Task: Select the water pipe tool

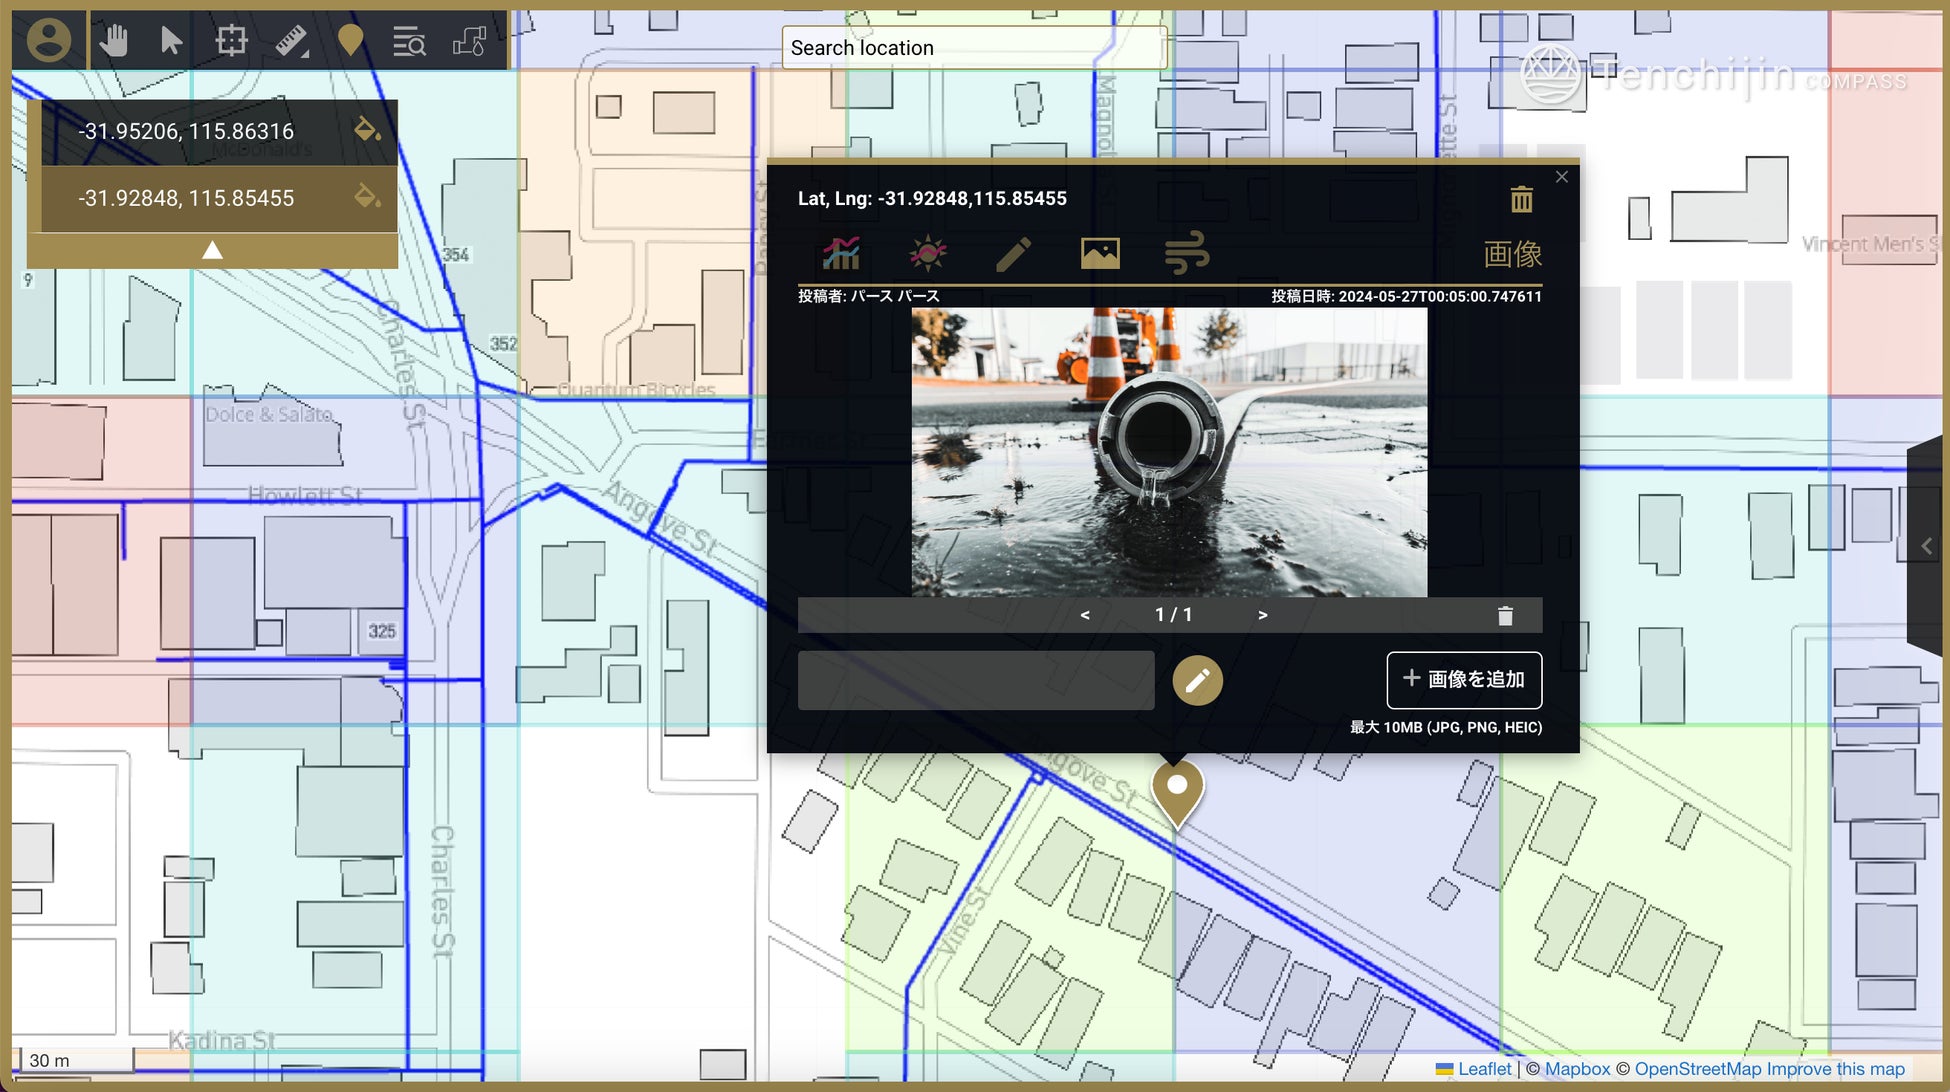Action: point(469,41)
